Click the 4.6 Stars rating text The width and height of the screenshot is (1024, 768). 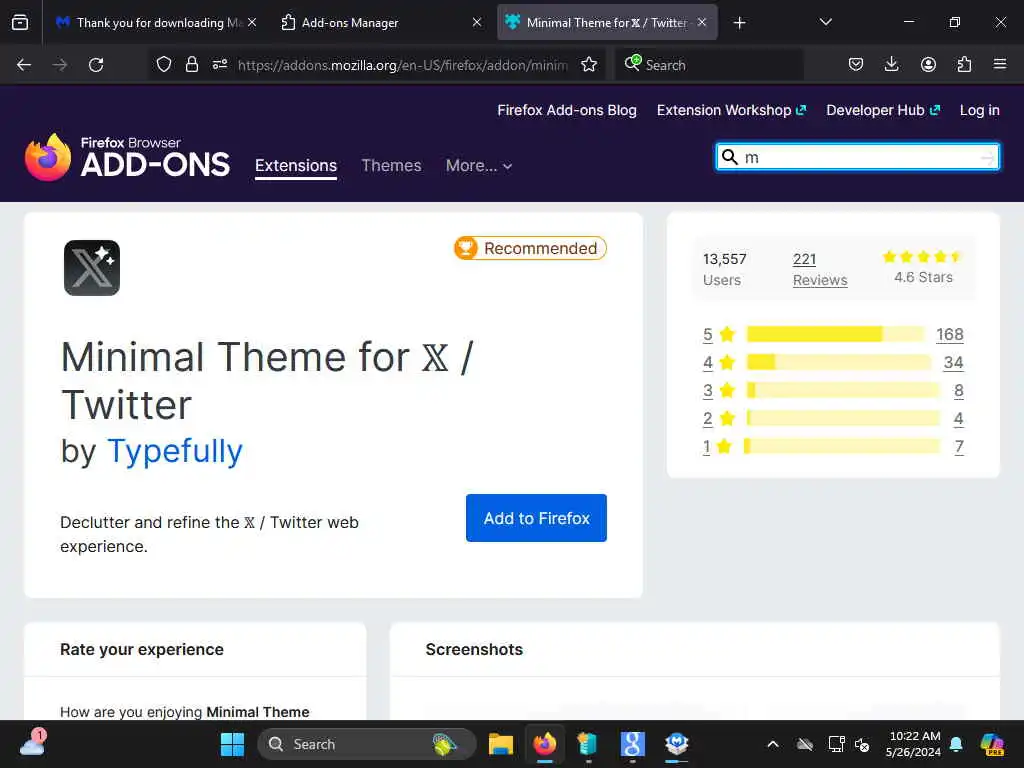[923, 277]
